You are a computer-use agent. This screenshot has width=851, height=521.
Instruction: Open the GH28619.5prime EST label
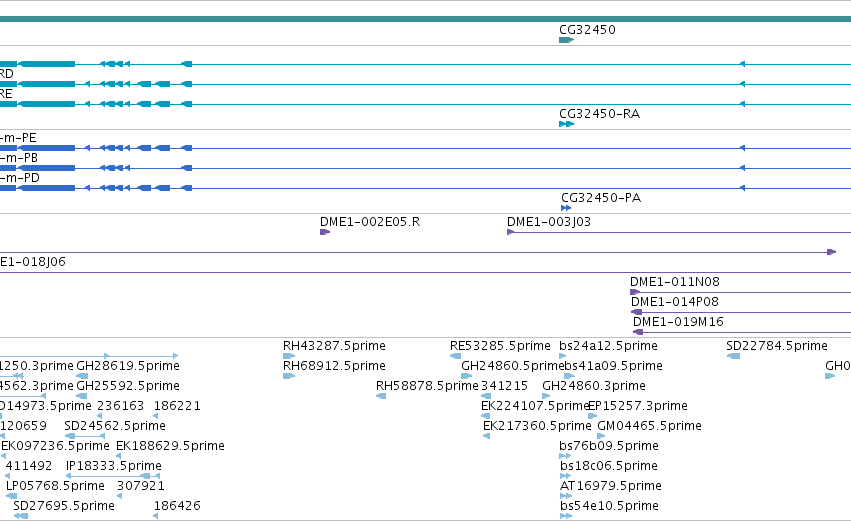click(x=128, y=366)
